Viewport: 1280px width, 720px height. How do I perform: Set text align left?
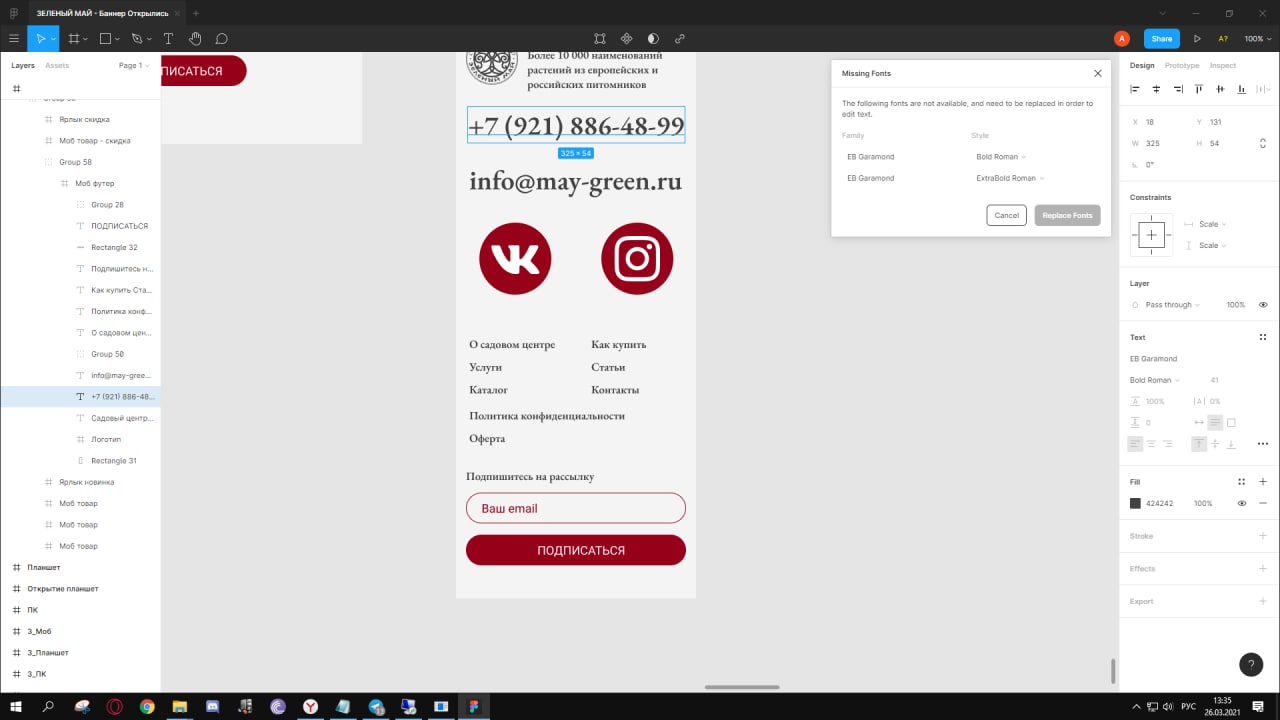click(1135, 444)
